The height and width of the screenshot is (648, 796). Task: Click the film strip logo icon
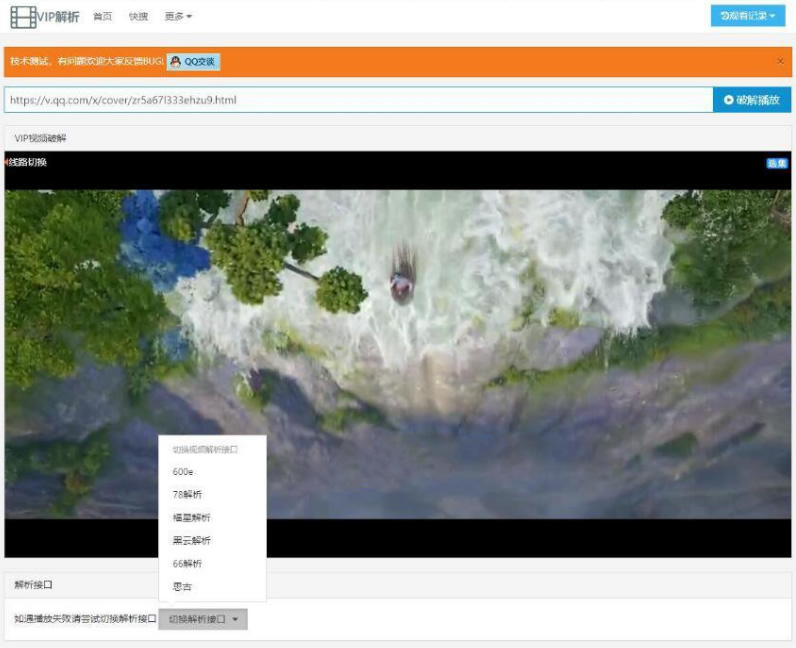click(22, 16)
